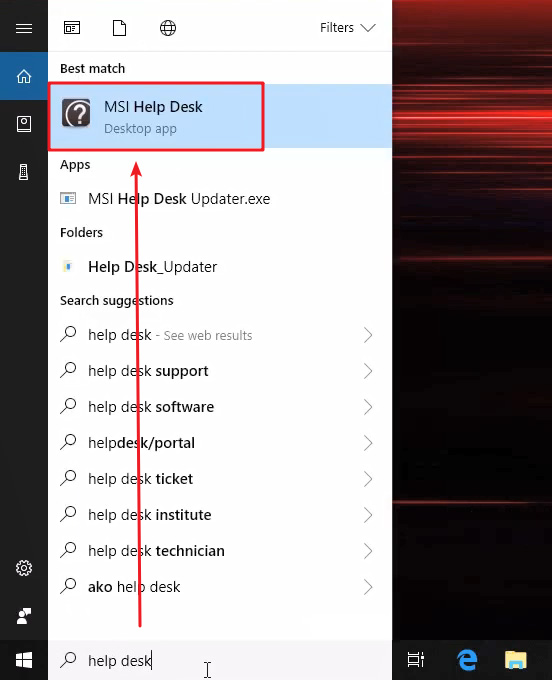
Task: Open the hamburger menu in search sidebar
Action: click(x=24, y=28)
